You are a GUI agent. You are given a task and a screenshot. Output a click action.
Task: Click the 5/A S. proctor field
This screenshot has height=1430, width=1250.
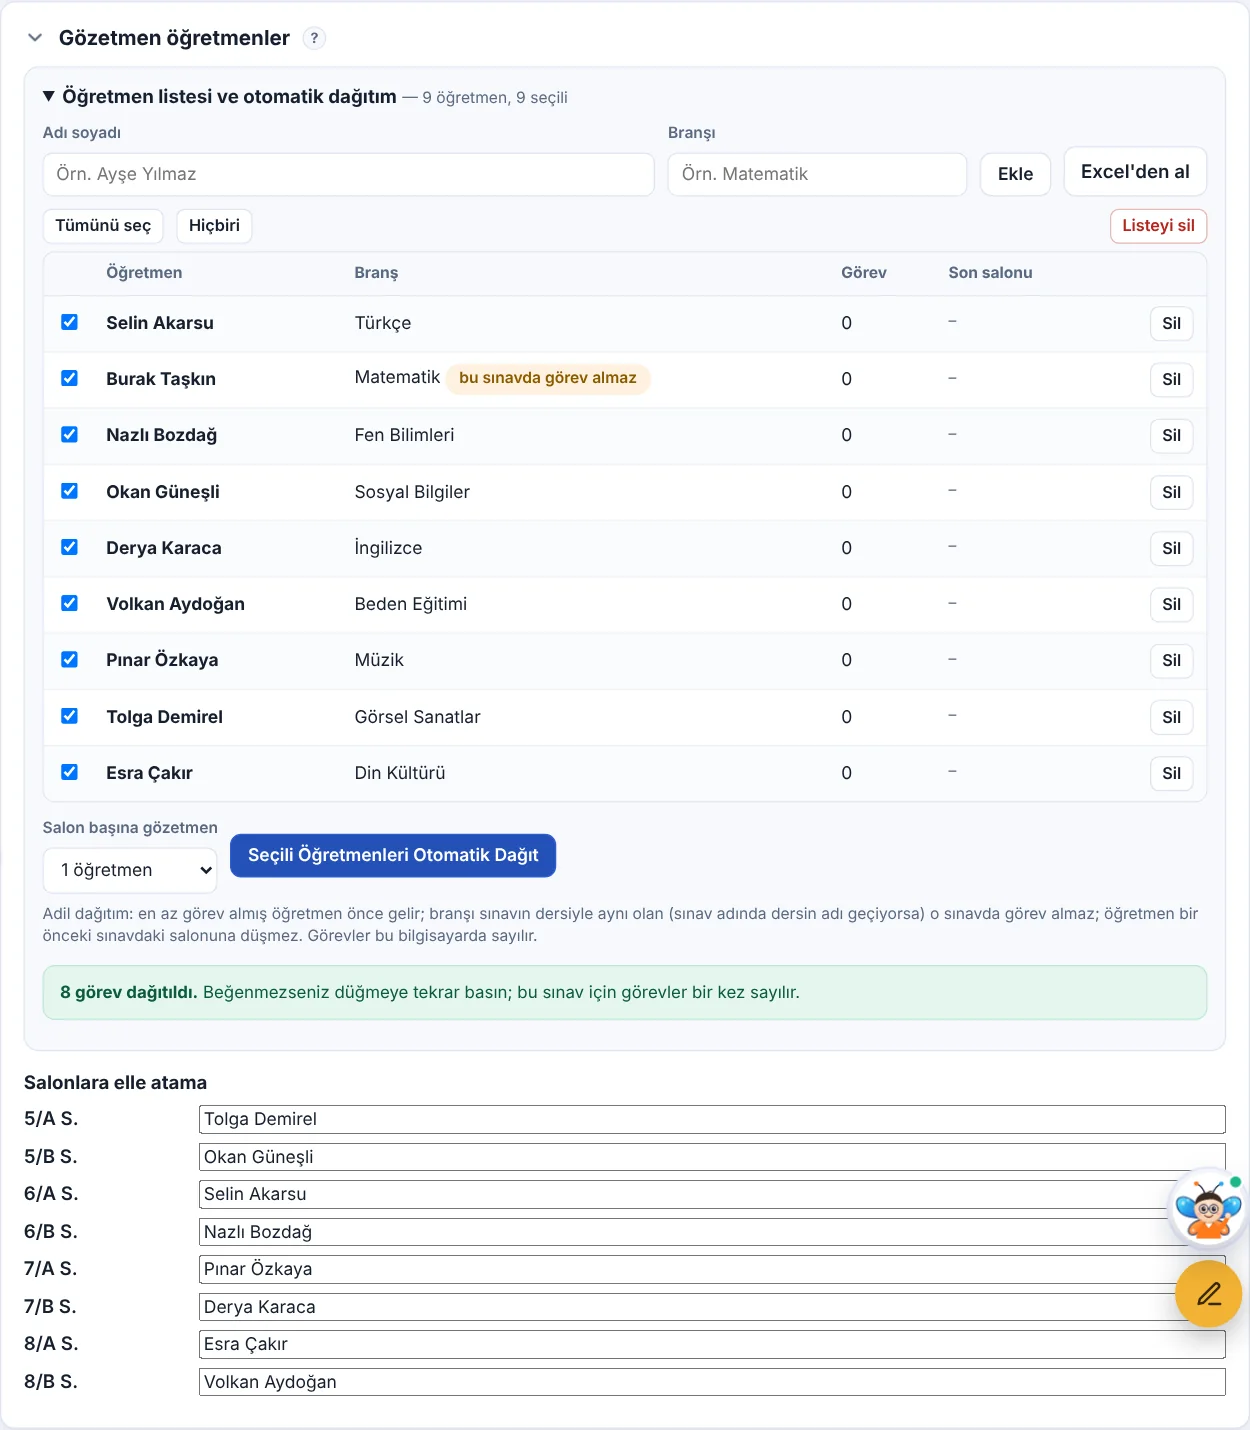(712, 1119)
